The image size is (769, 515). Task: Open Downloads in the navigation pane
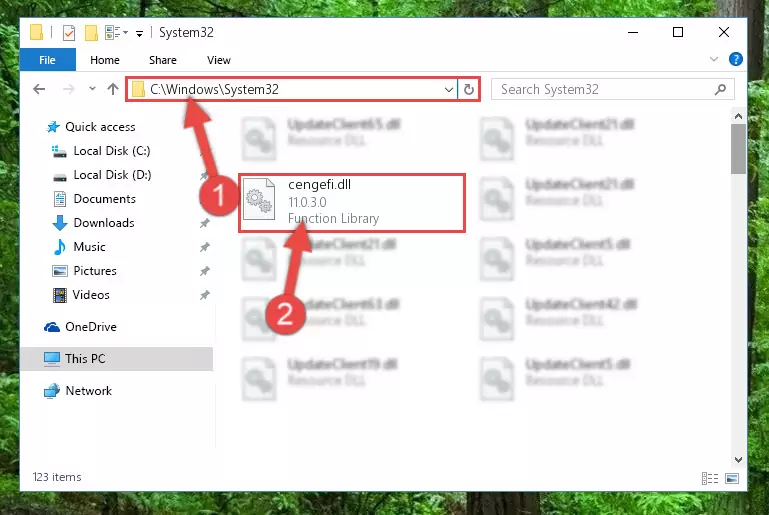[x=104, y=223]
